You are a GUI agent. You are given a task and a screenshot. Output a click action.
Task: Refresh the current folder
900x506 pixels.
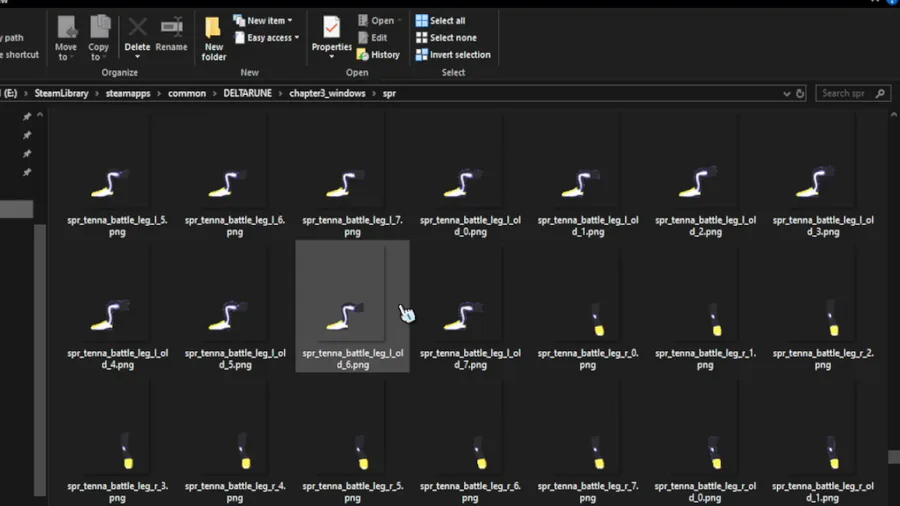[x=800, y=94]
